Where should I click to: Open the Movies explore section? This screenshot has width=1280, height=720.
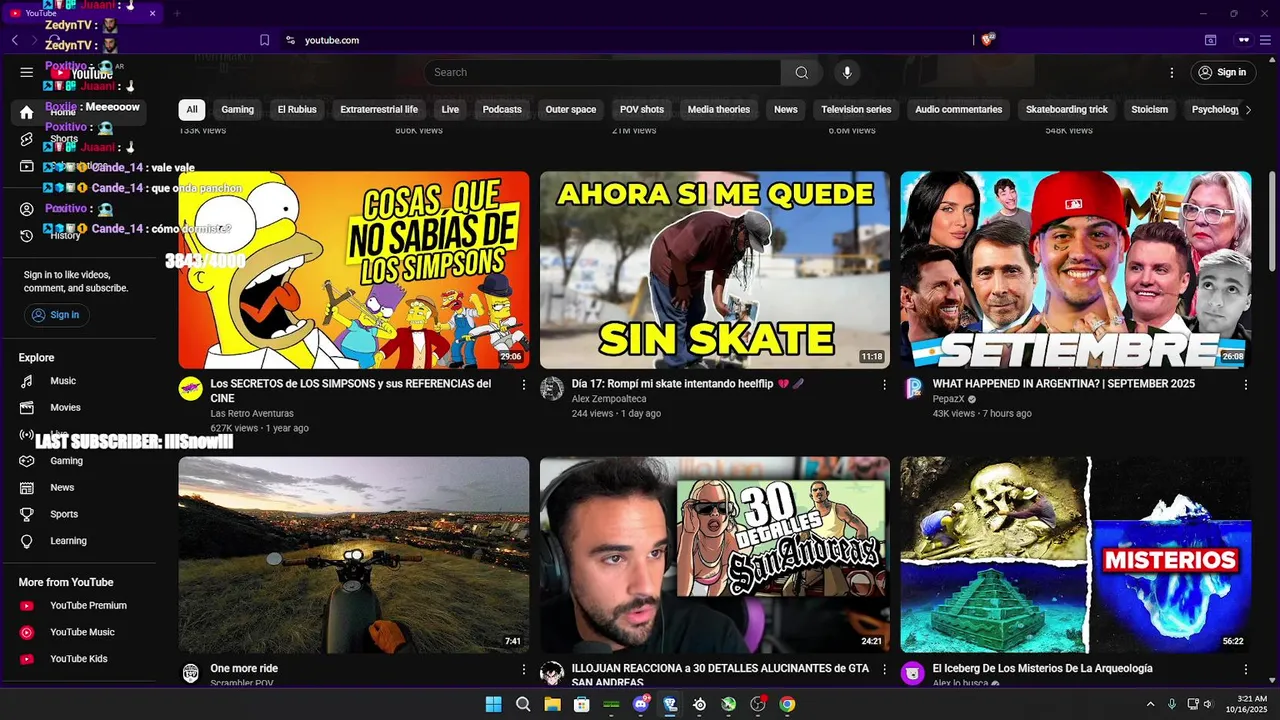[x=65, y=408]
